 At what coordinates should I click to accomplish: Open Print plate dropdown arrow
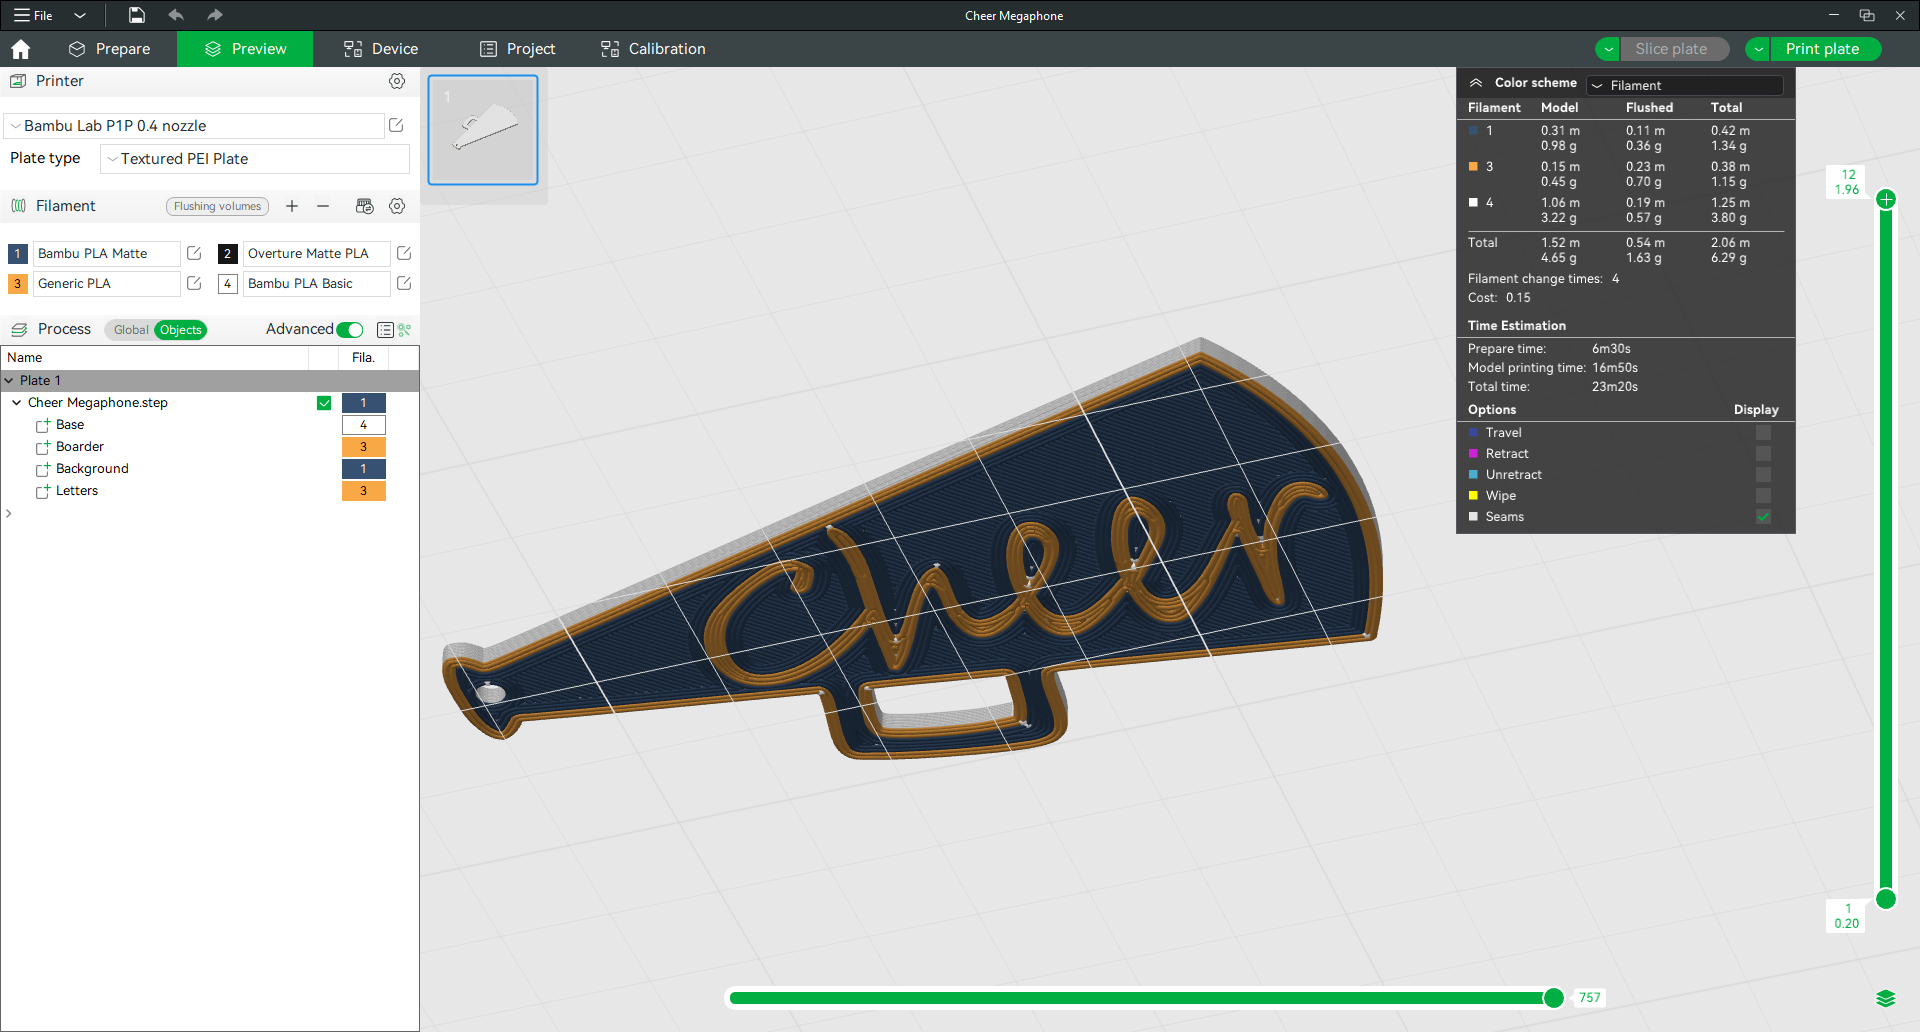click(x=1758, y=49)
